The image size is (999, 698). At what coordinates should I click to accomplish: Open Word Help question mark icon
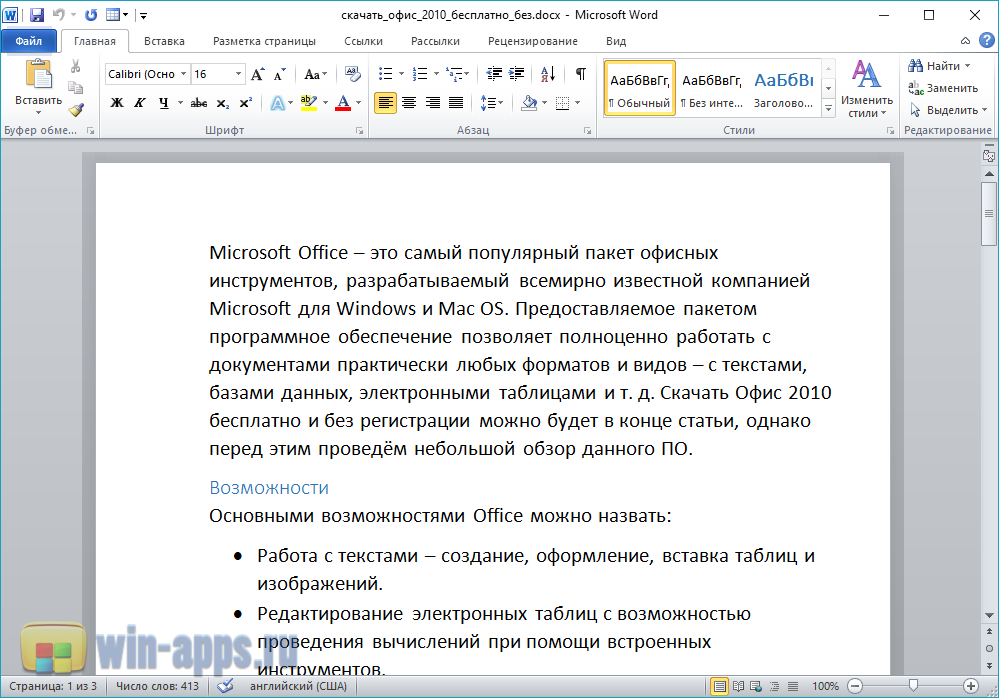(986, 40)
